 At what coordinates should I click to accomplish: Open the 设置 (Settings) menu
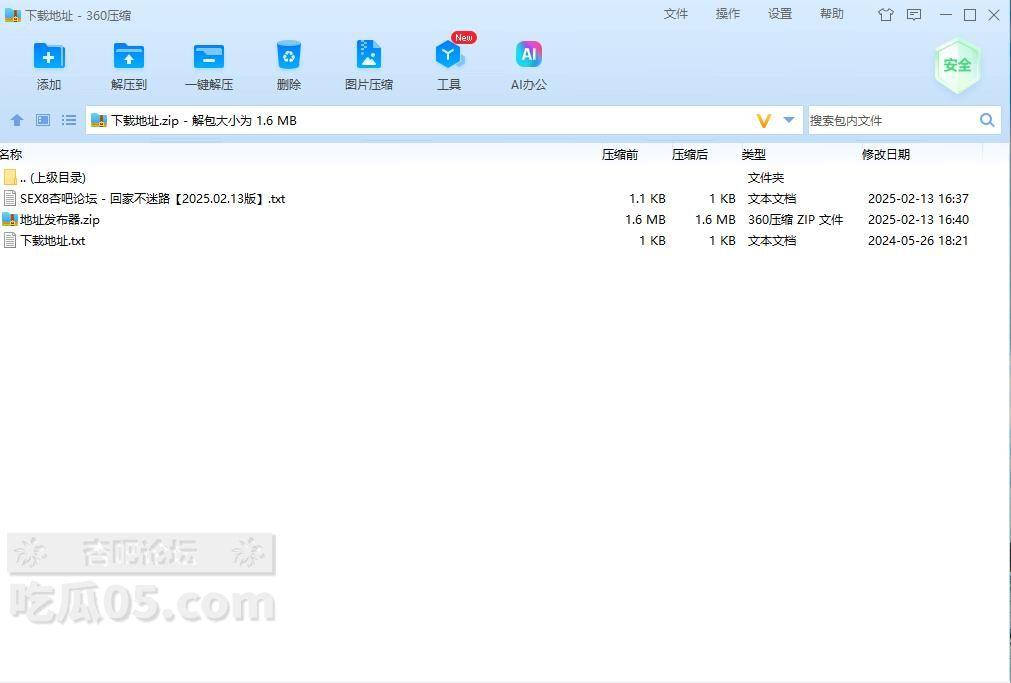780,14
